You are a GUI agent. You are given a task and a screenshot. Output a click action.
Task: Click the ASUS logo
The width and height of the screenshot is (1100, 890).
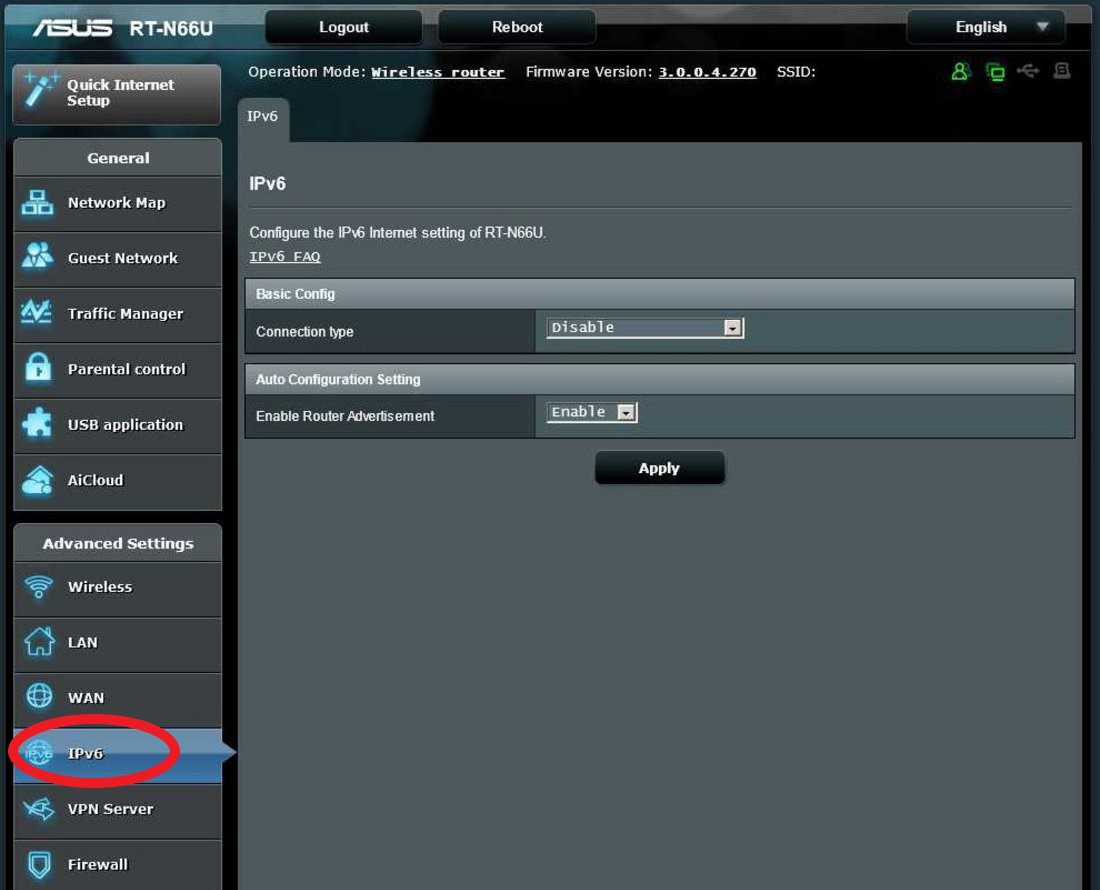point(72,27)
